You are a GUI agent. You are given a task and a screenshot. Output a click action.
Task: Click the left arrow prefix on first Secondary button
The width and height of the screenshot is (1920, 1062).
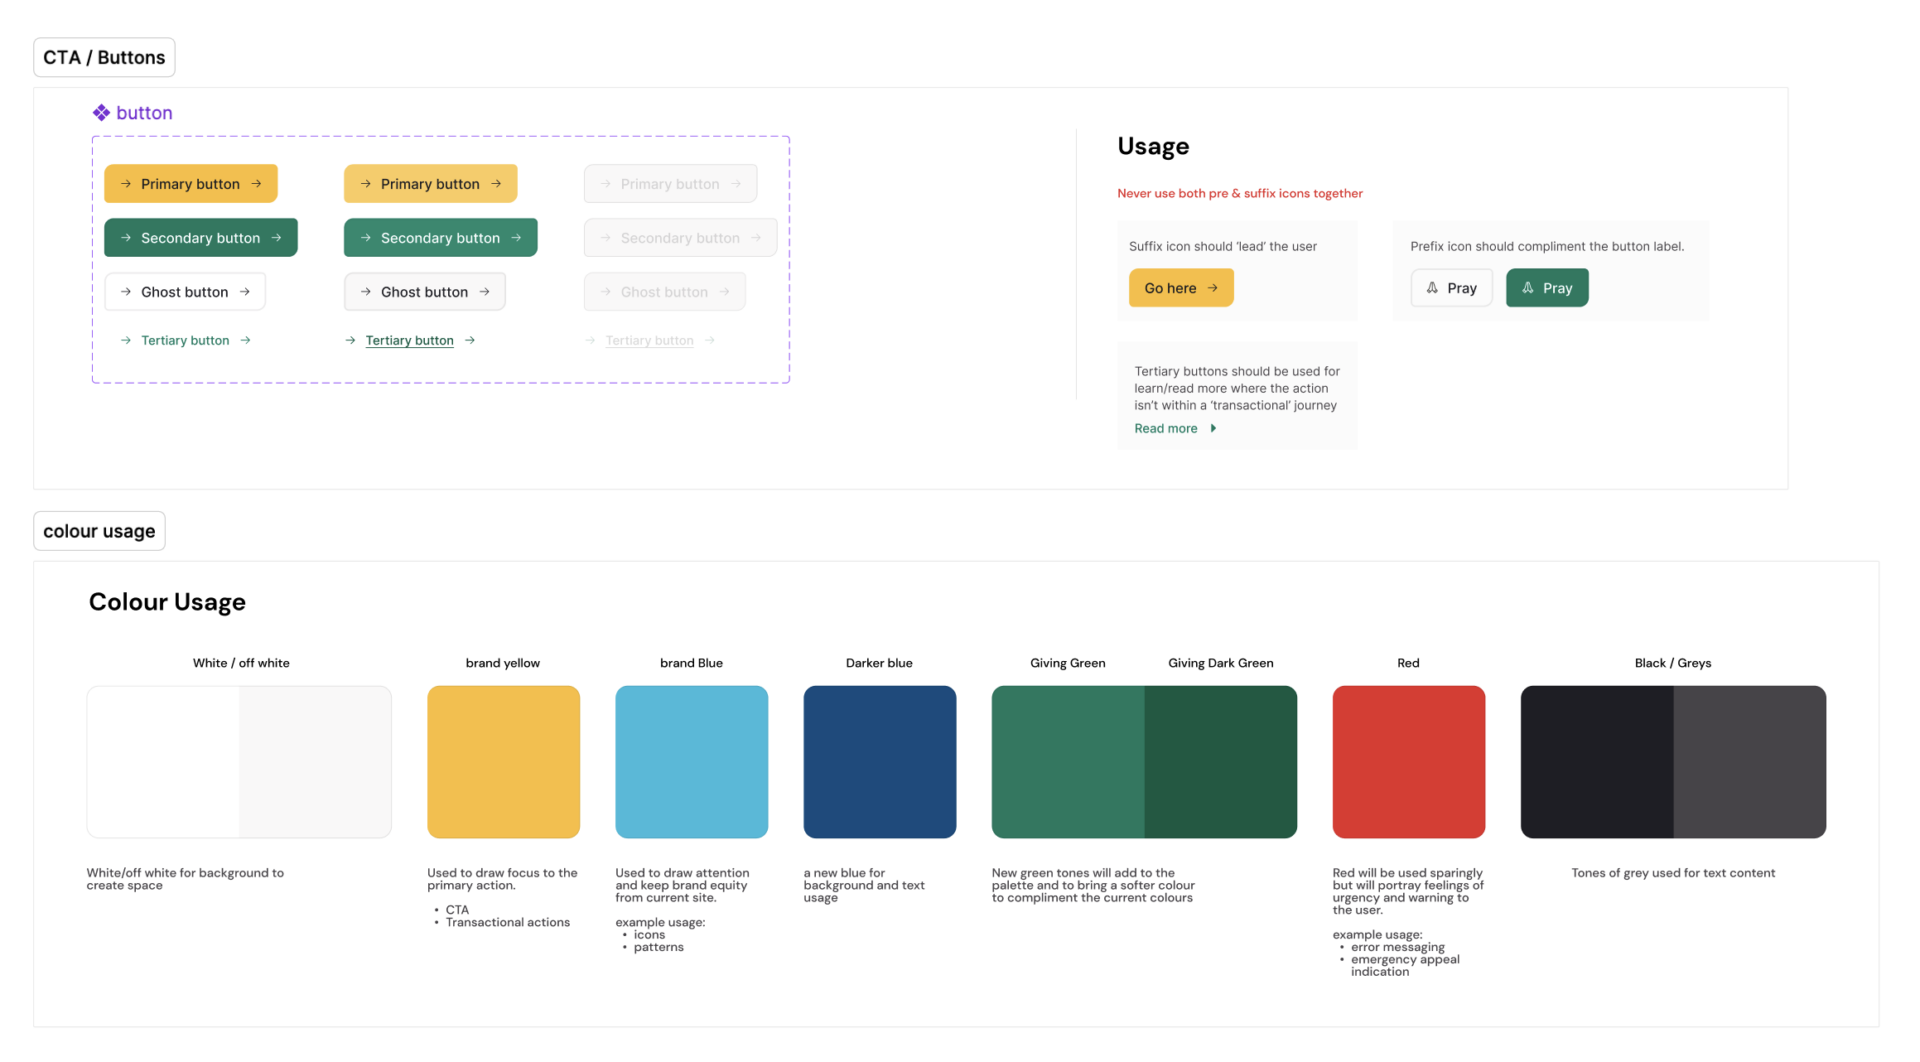coord(126,238)
